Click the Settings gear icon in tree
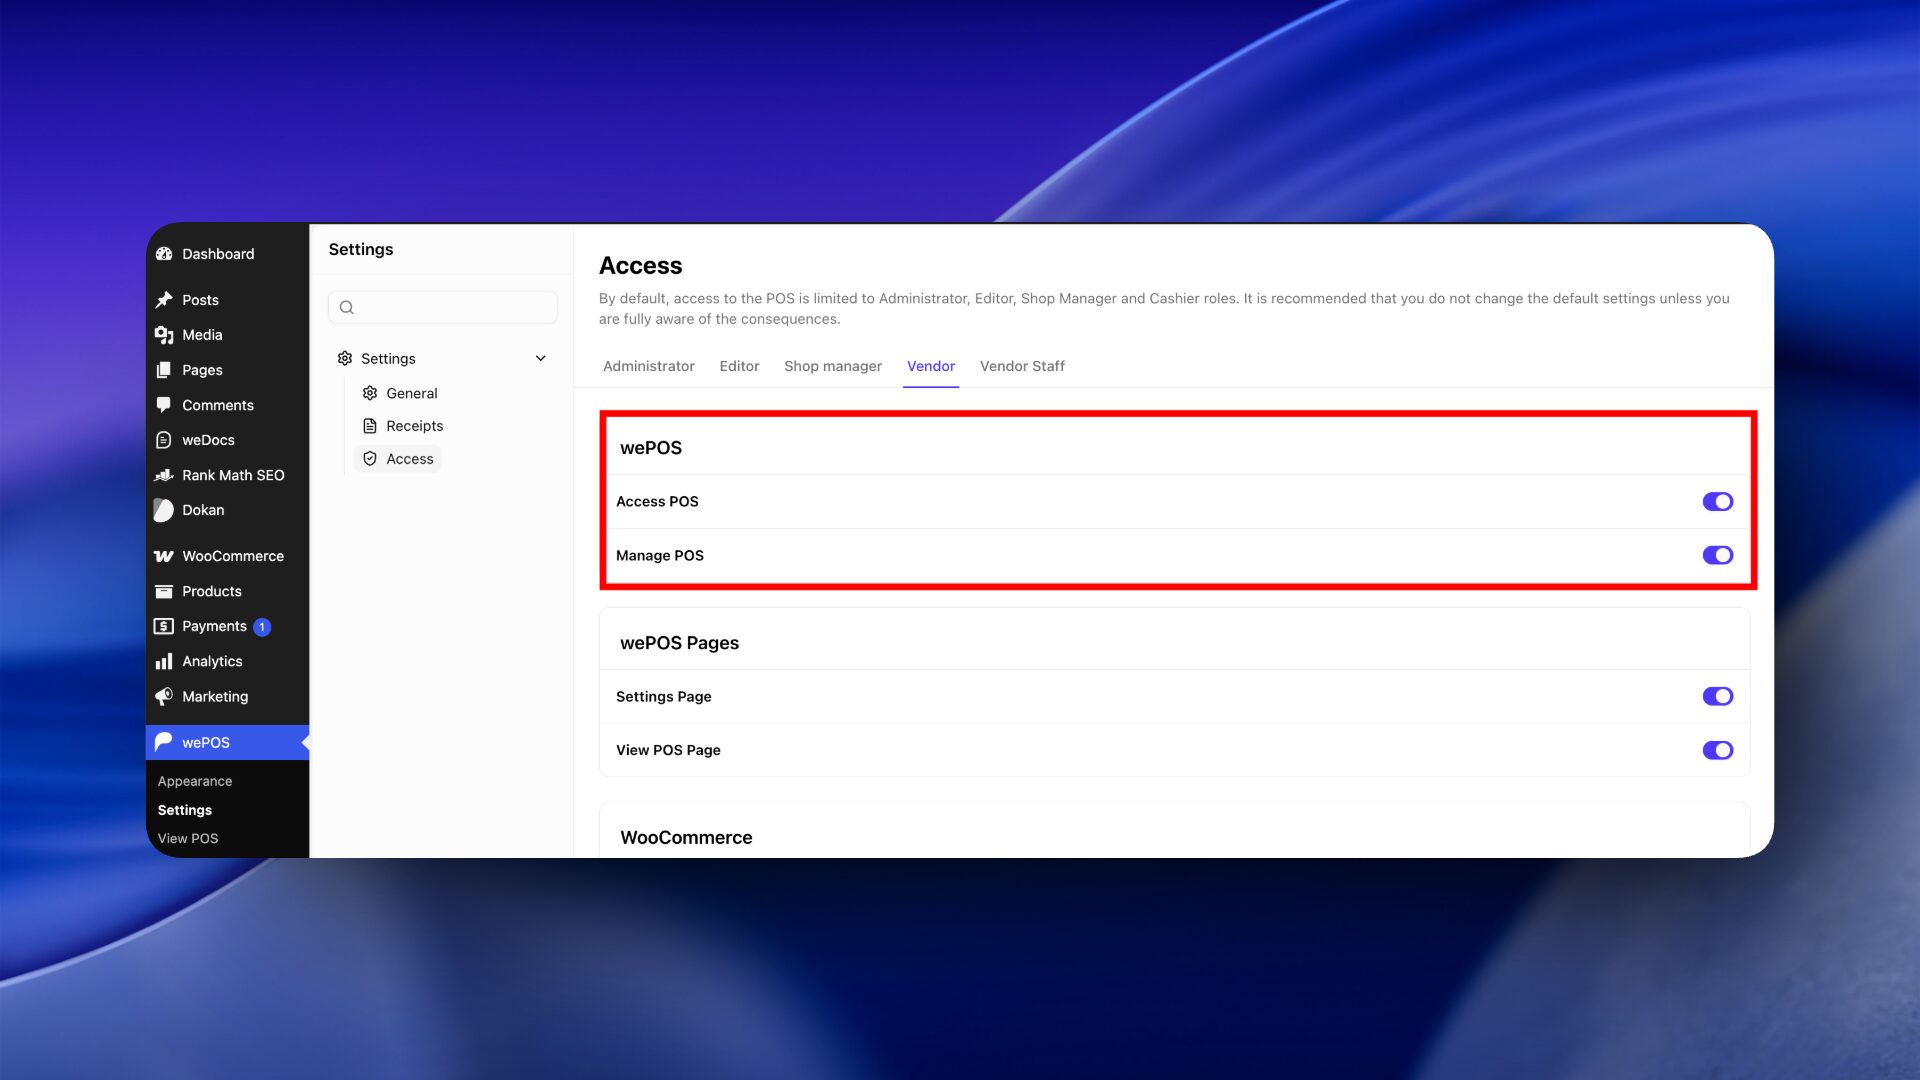Viewport: 1920px width, 1080px height. (x=345, y=358)
